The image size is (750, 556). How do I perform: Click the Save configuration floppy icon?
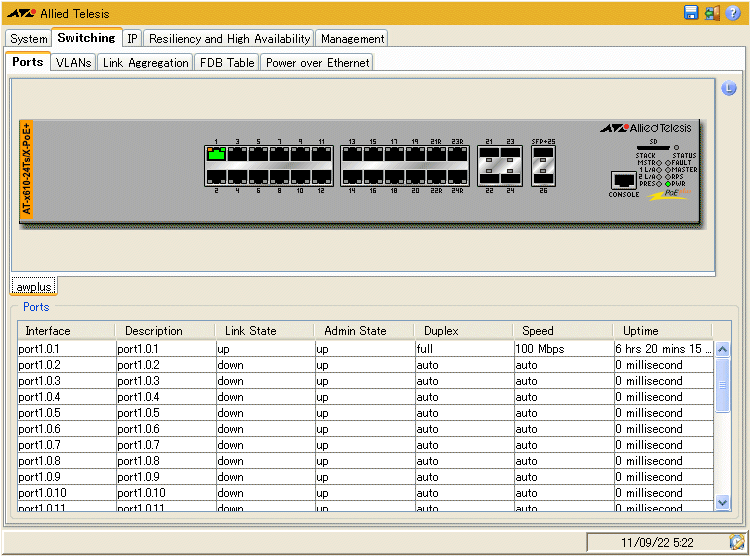[x=691, y=12]
